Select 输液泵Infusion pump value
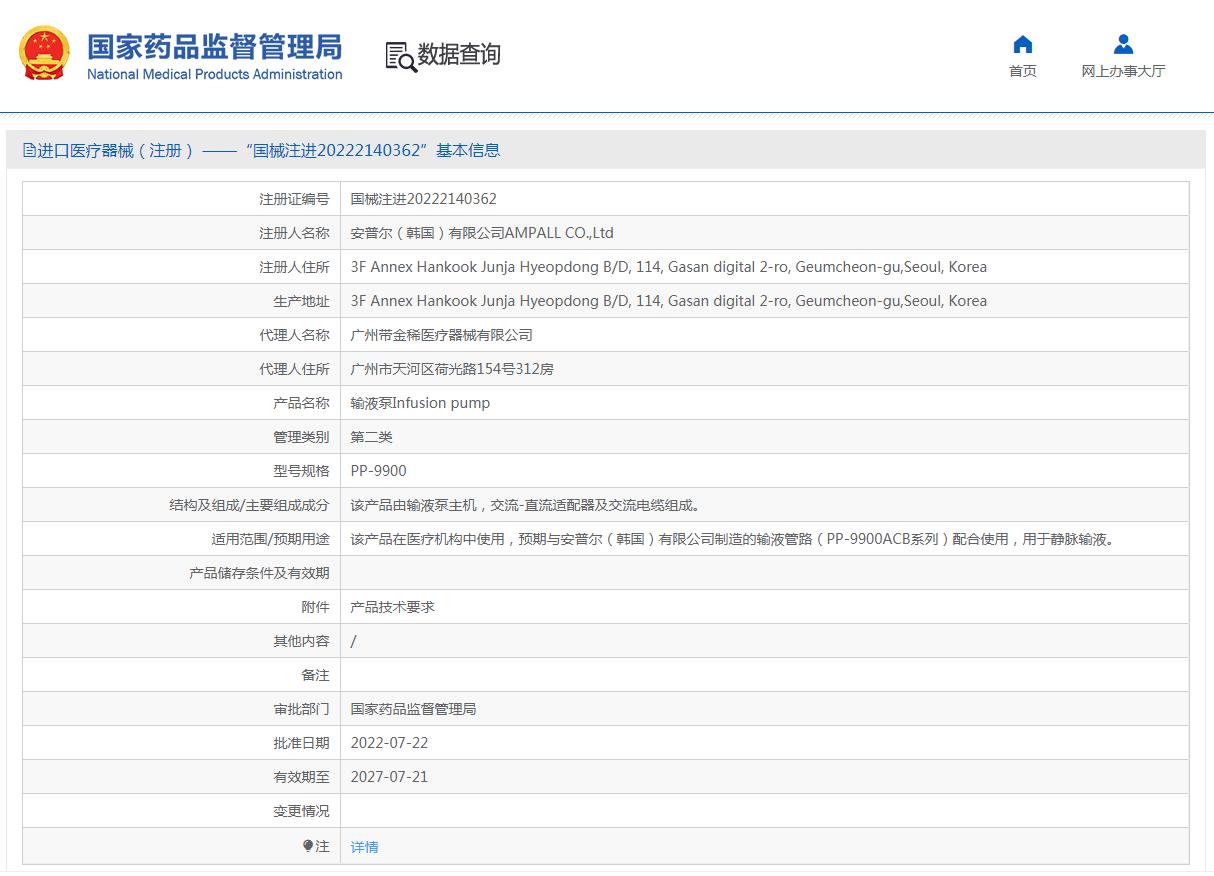 point(420,403)
